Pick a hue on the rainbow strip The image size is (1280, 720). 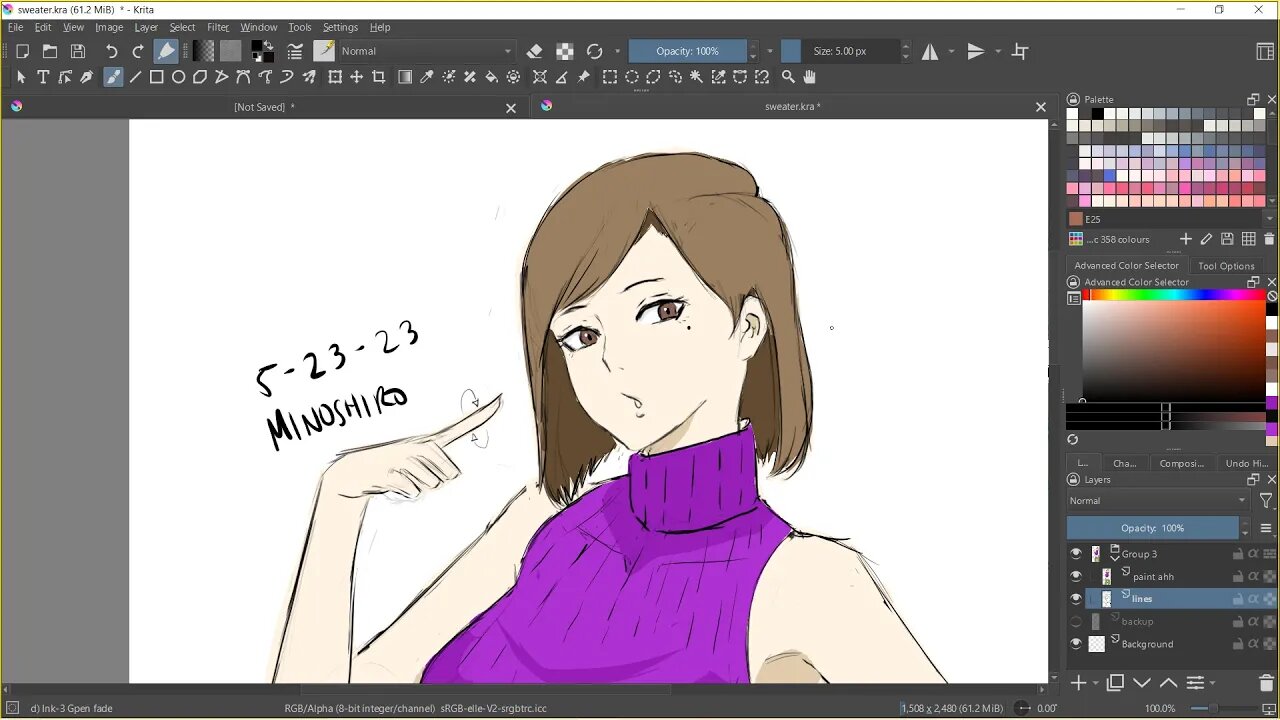1174,295
